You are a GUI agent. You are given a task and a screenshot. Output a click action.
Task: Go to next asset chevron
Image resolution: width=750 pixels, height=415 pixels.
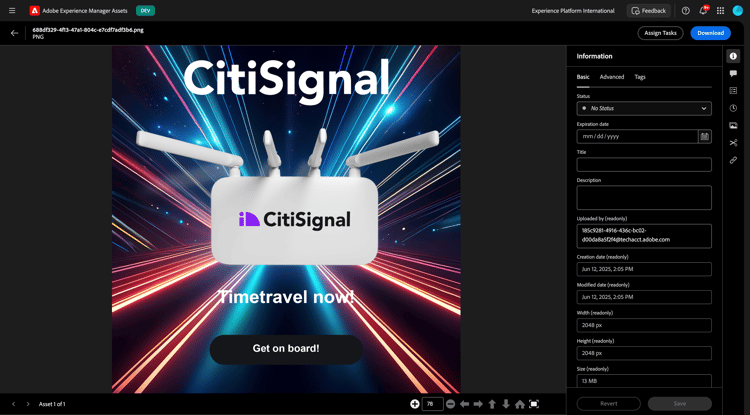pos(28,404)
